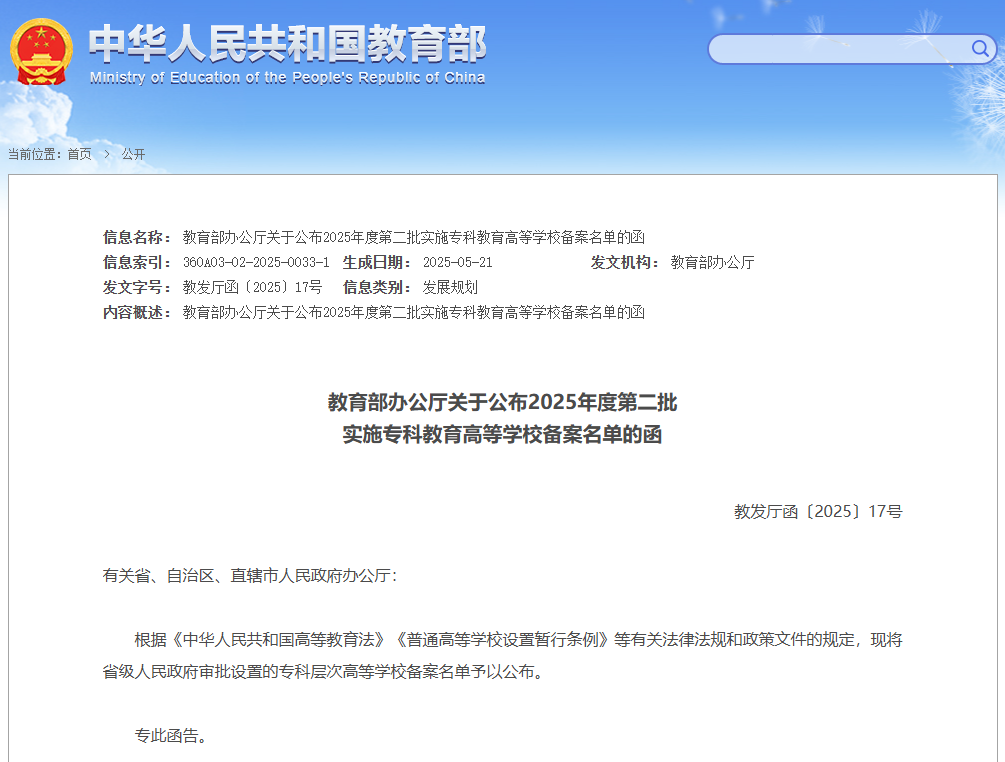Image resolution: width=1005 pixels, height=762 pixels.
Task: Click the 内容概述 label
Action: point(137,312)
